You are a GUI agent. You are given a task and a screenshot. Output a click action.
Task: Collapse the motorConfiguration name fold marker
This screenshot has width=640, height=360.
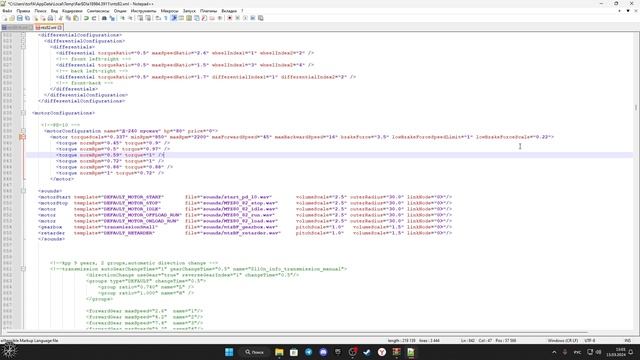point(23,131)
